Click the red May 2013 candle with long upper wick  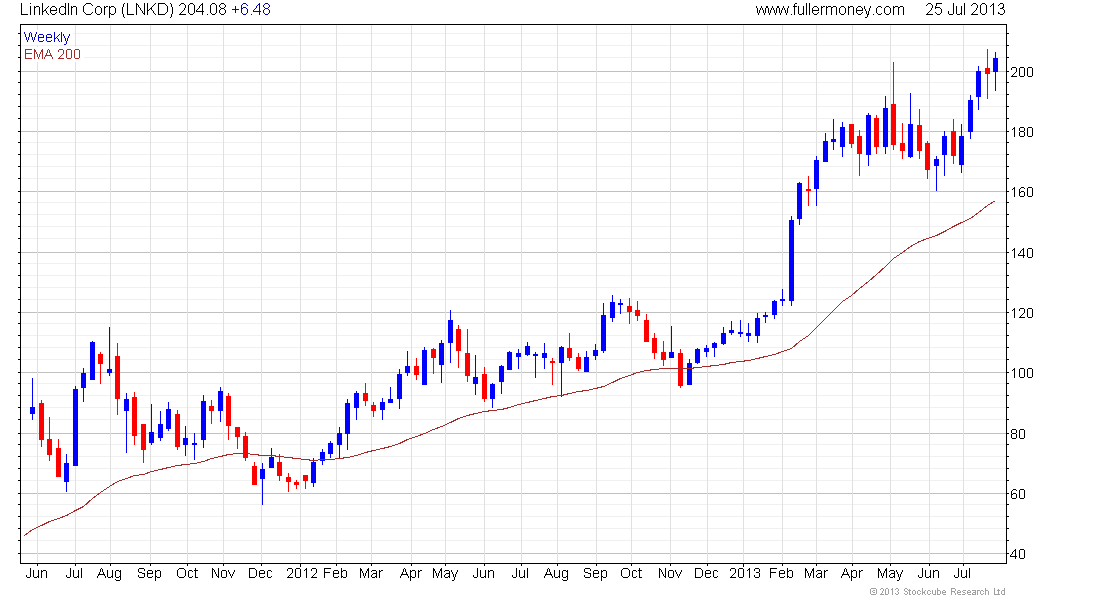click(x=893, y=125)
